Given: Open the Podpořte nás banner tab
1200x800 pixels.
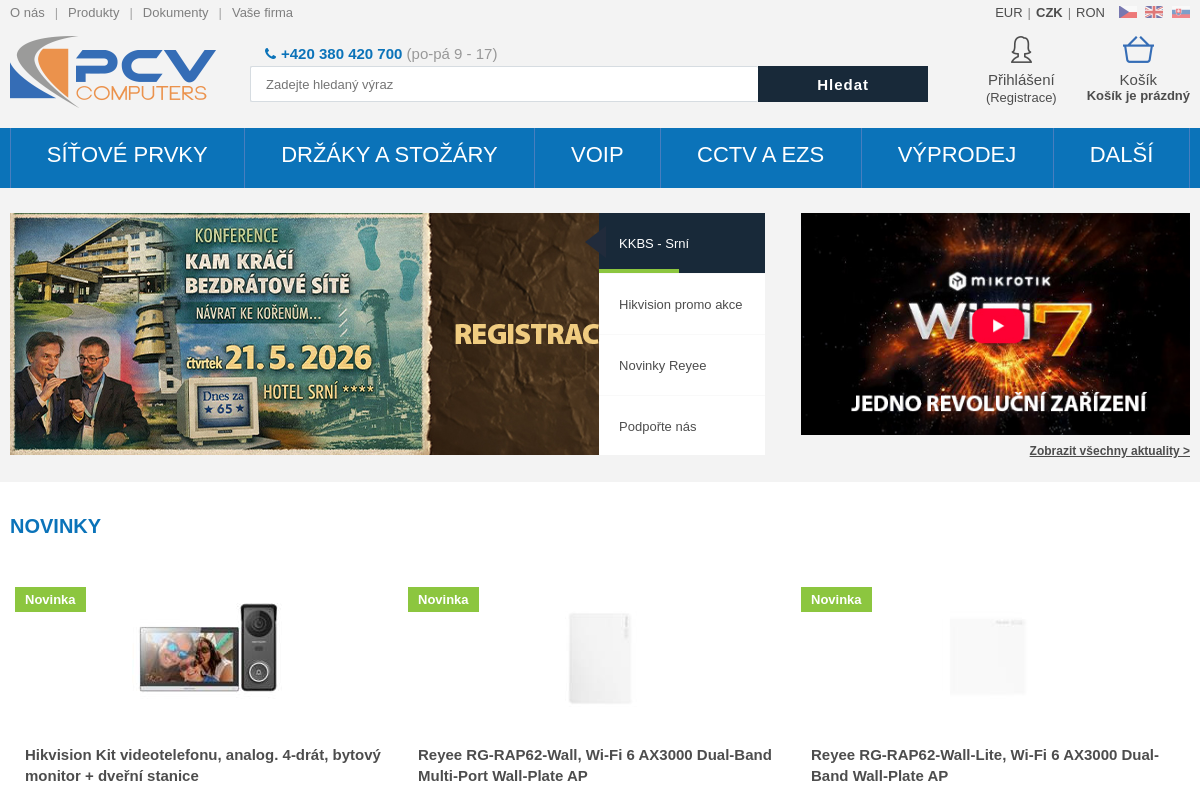Looking at the screenshot, I should (x=657, y=425).
